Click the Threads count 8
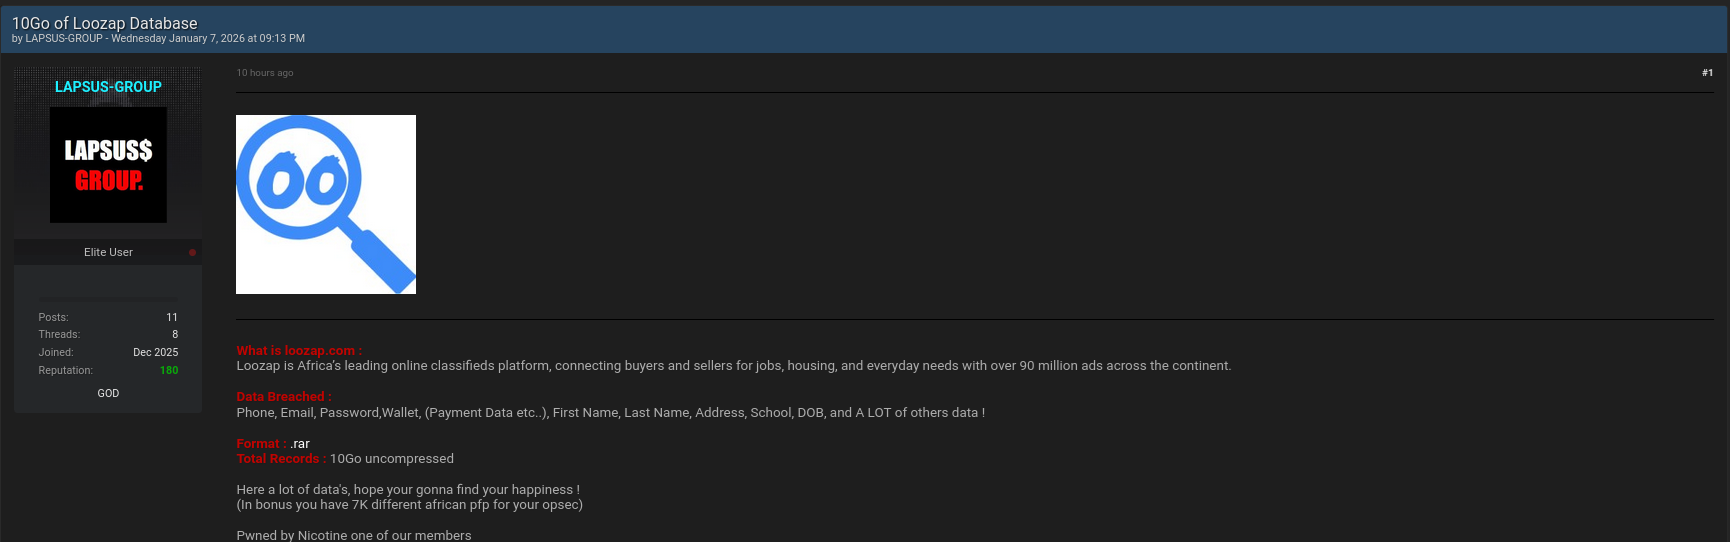Screen dimensions: 1730x542 coord(175,334)
